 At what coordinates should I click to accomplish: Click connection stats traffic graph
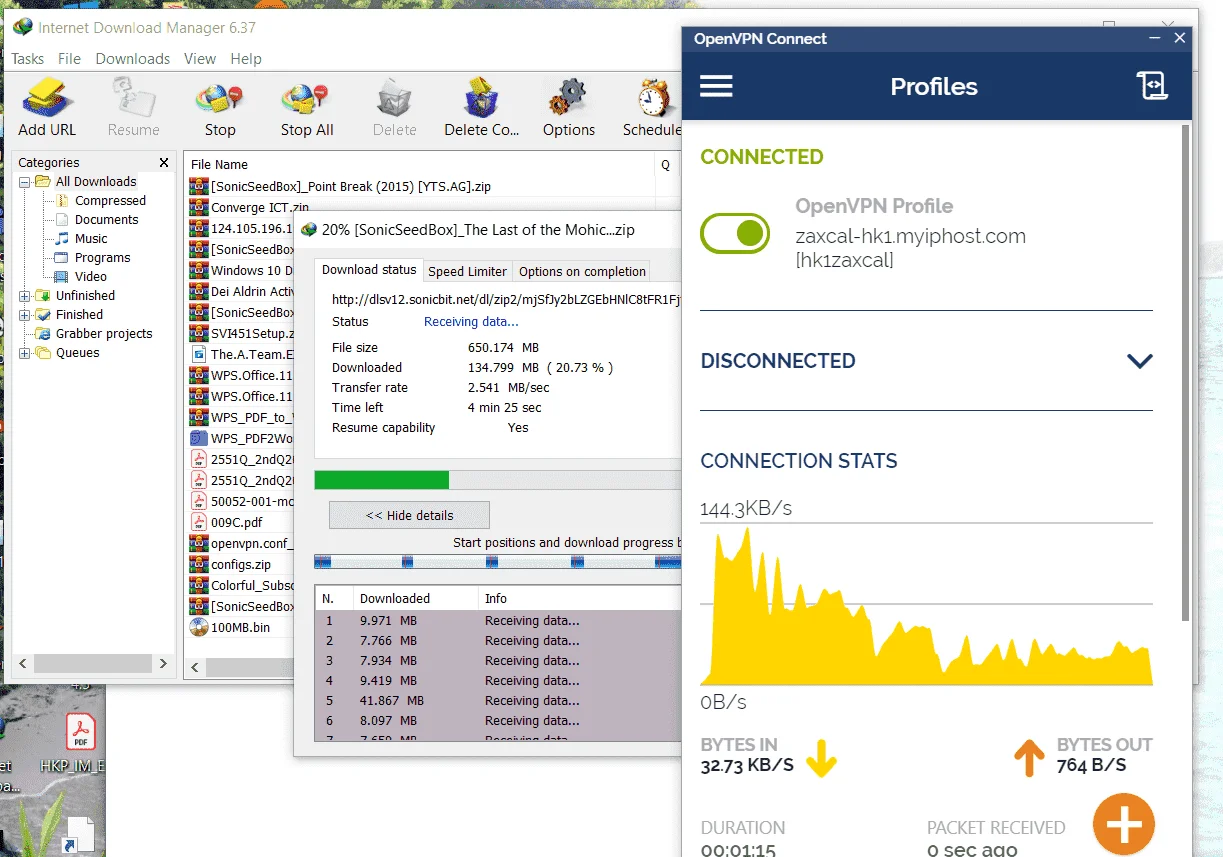click(926, 605)
